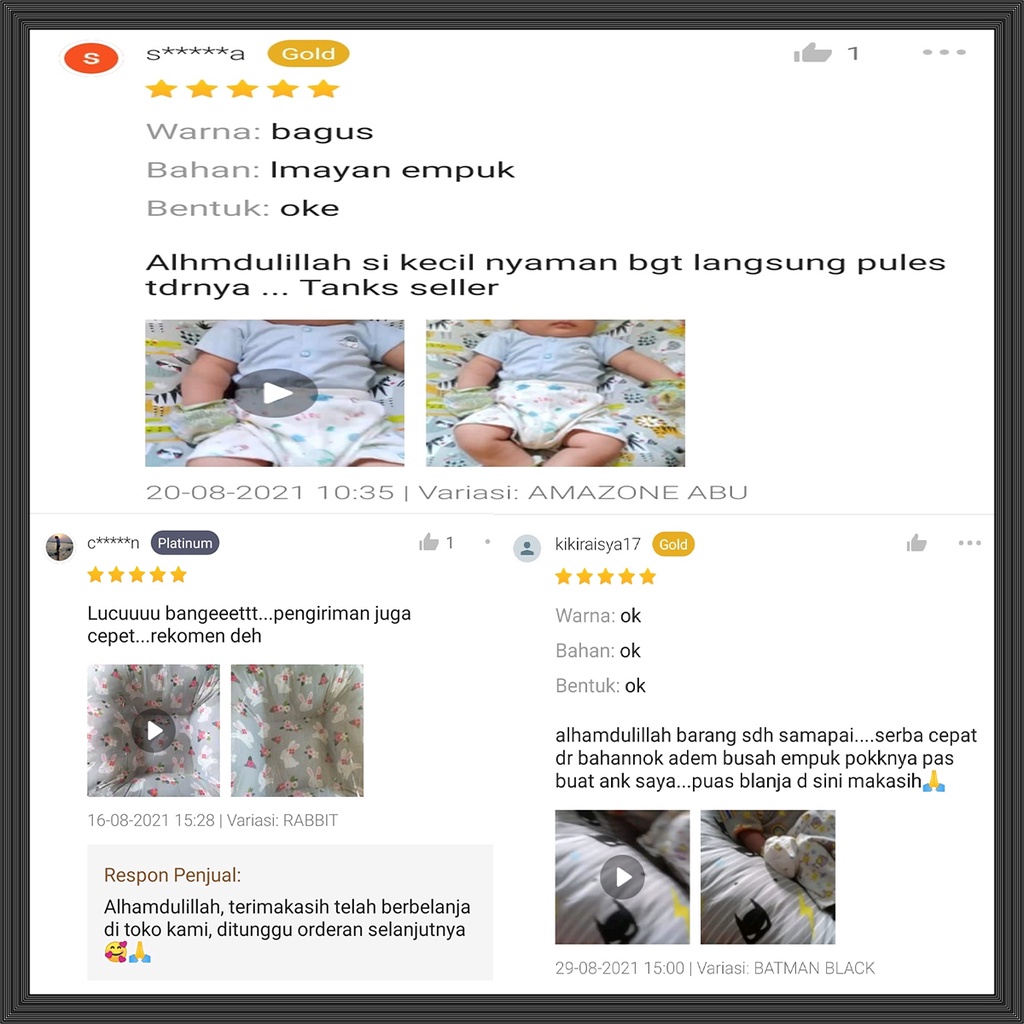
Task: Click the Respon Penjual seller reply box
Action: [x=290, y=912]
